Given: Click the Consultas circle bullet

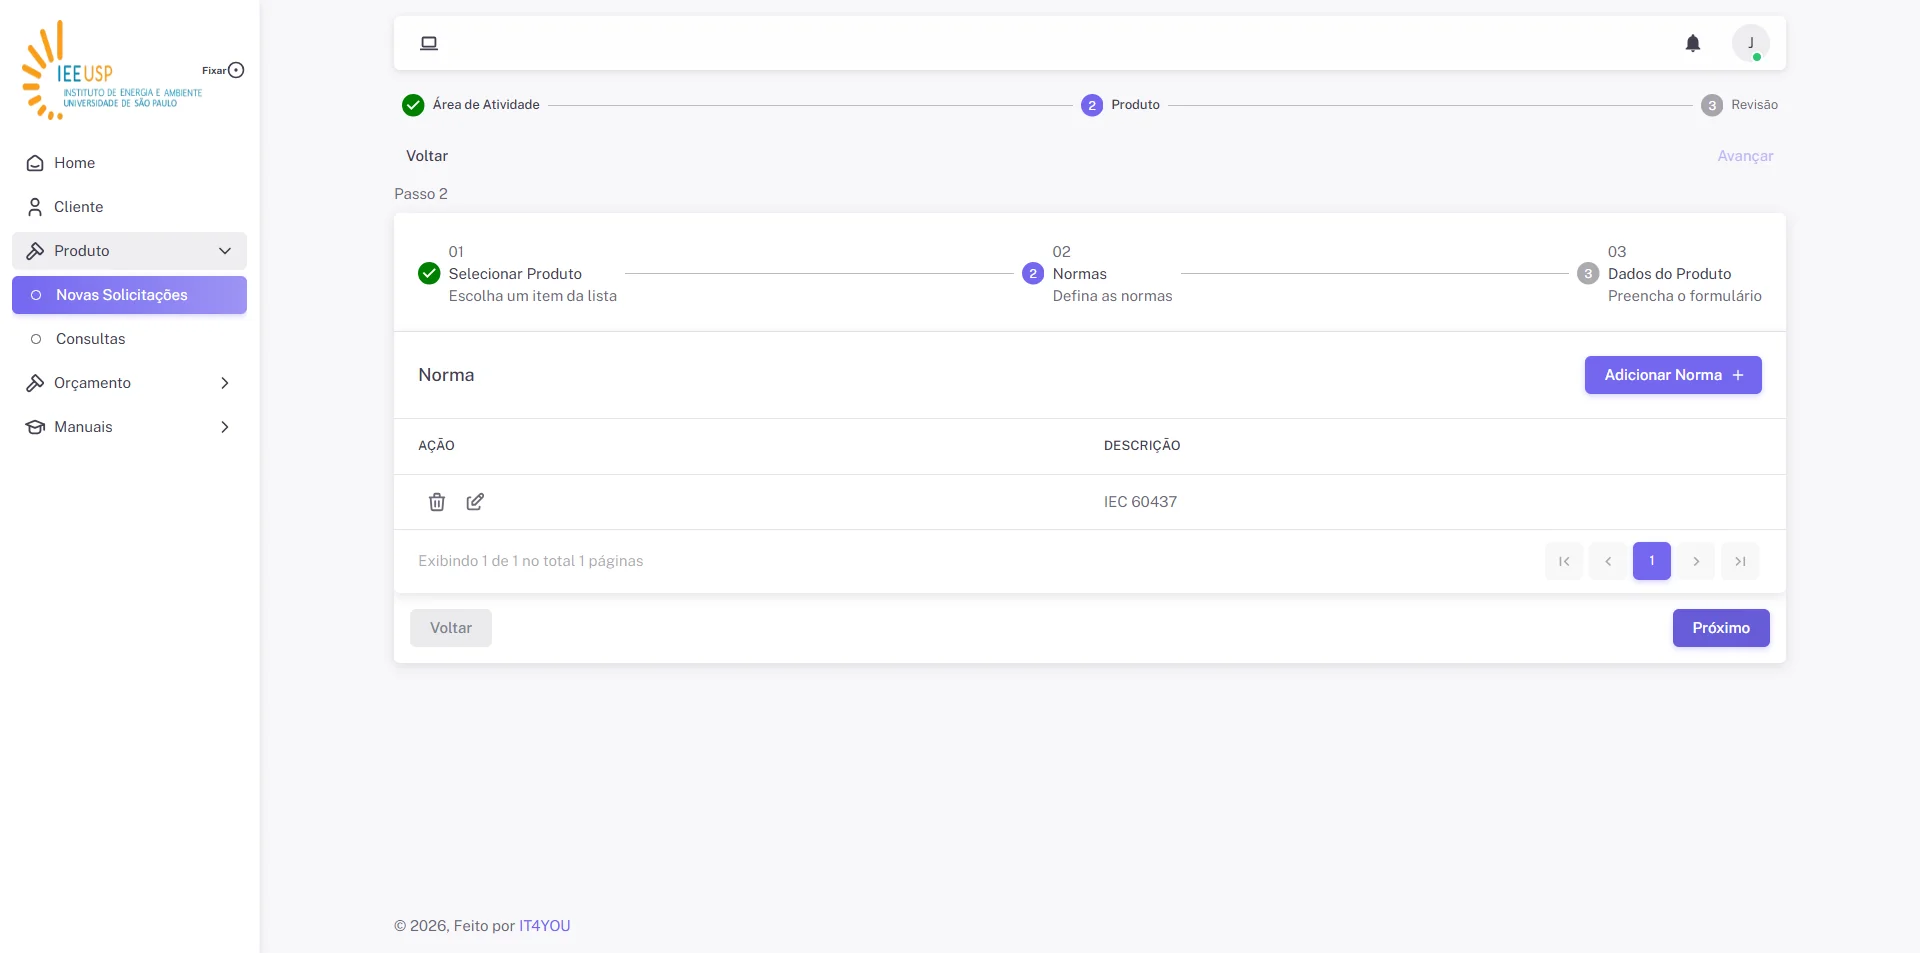Looking at the screenshot, I should [36, 339].
